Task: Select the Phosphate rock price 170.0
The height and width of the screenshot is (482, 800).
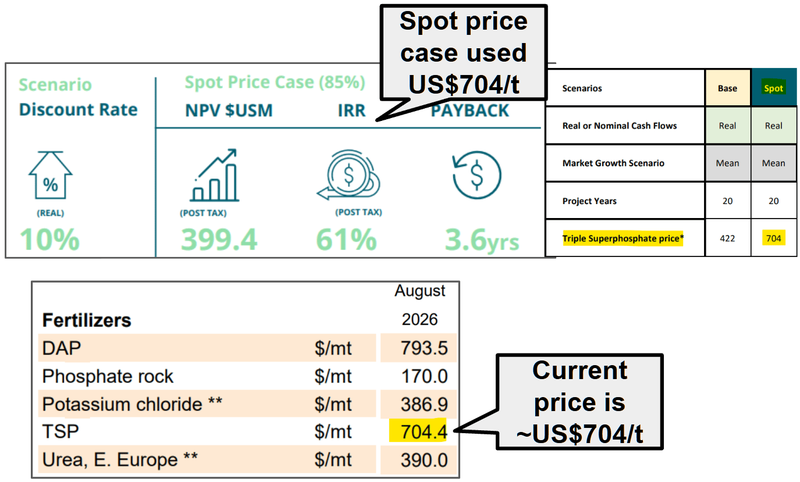Action: coord(424,376)
